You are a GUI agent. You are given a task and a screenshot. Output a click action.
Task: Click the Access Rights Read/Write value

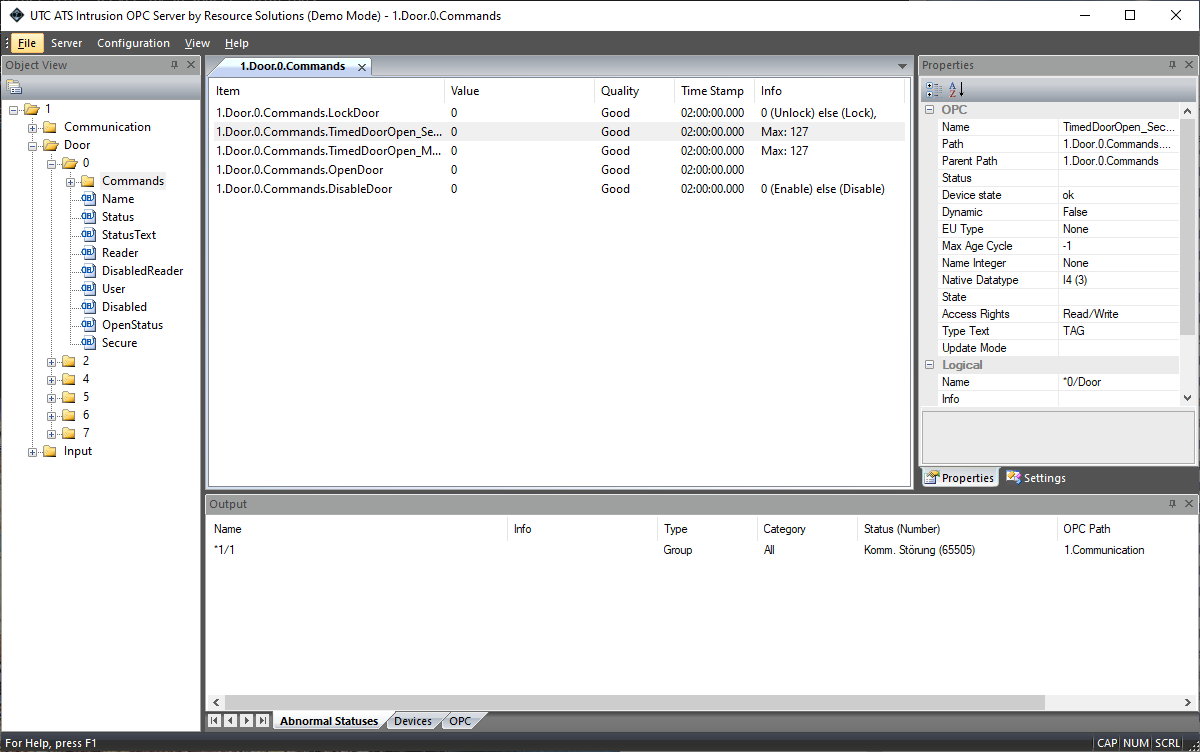(x=1119, y=314)
